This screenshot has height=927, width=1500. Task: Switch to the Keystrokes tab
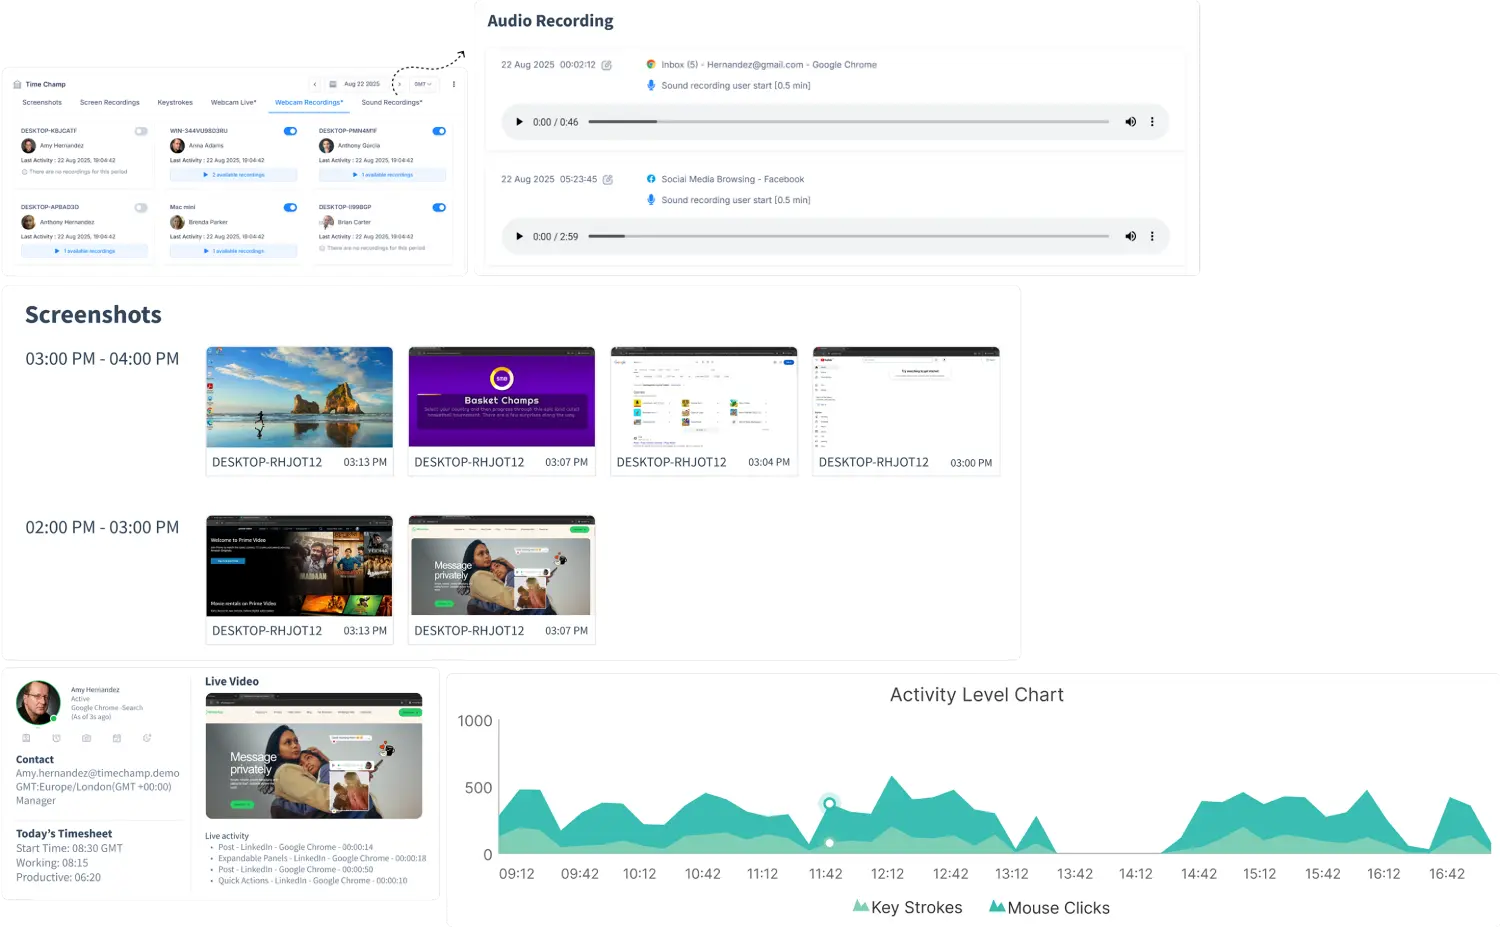tap(175, 102)
